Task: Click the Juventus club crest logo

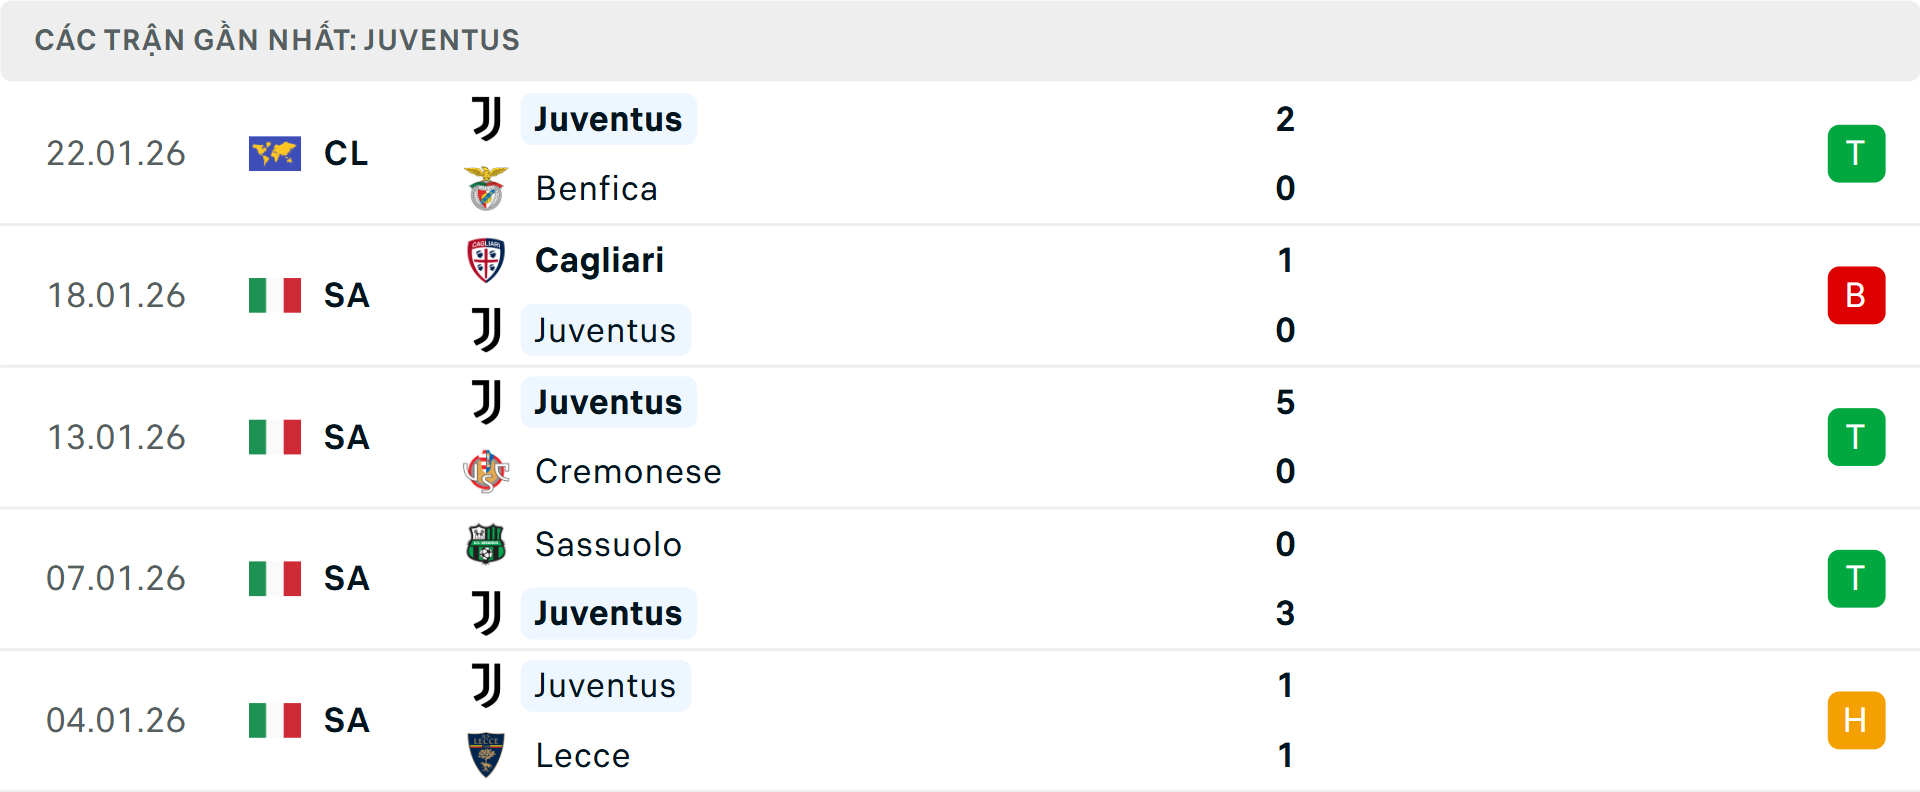Action: coord(486,118)
